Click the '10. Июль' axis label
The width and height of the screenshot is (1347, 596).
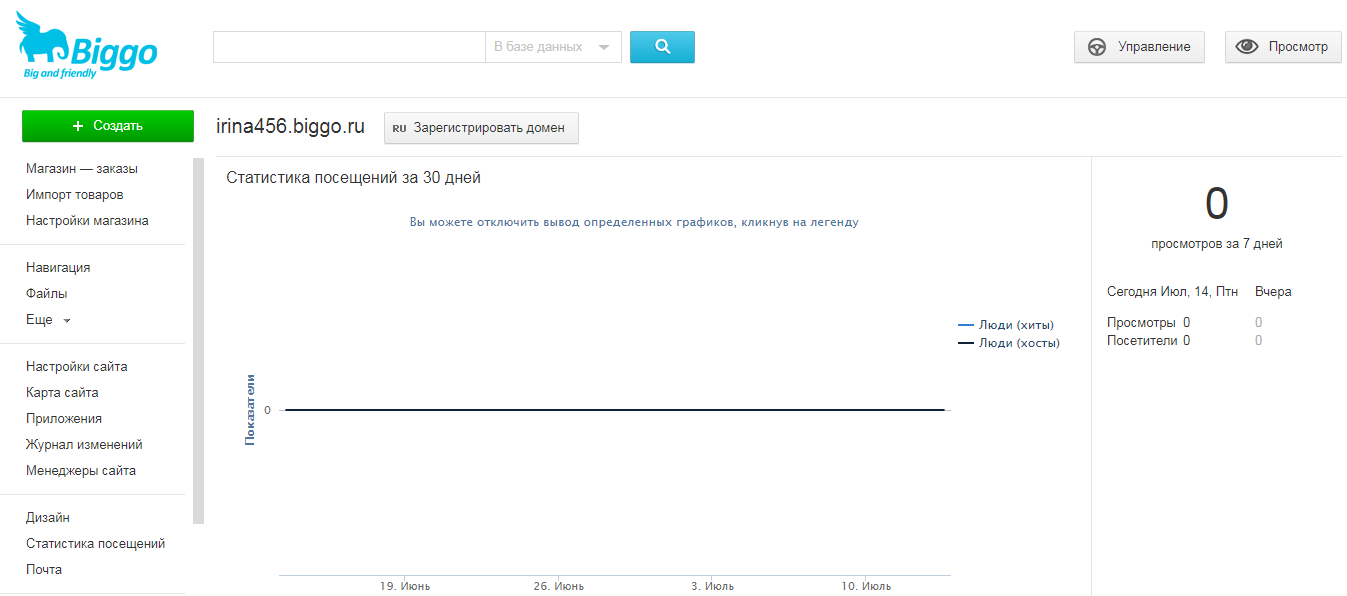click(865, 586)
